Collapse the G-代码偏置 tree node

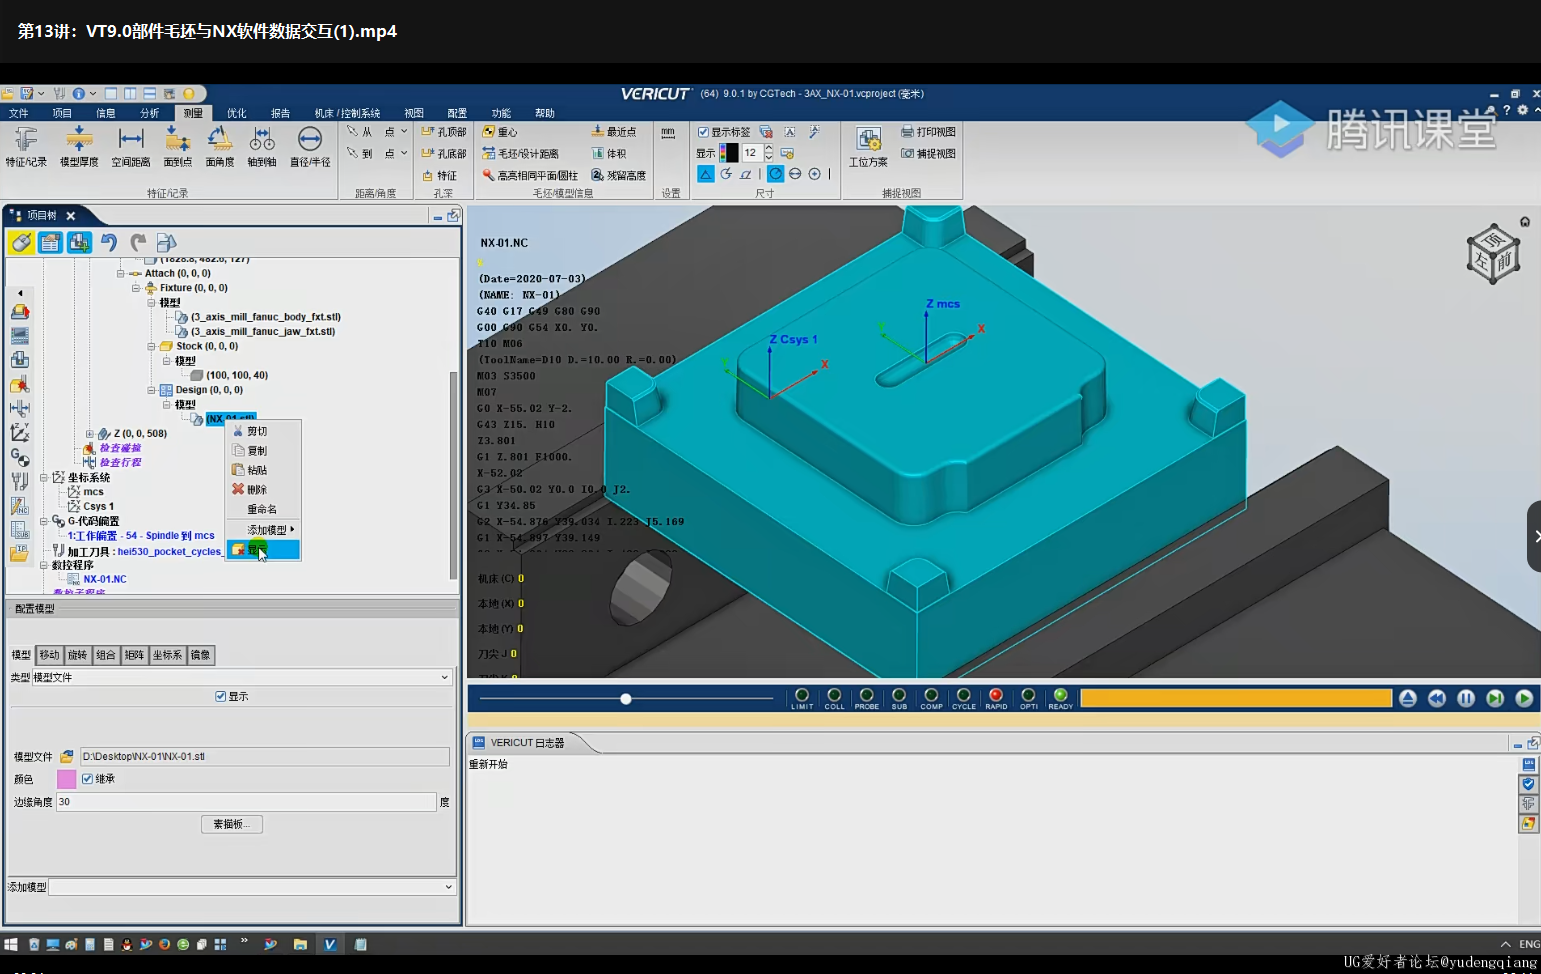click(x=44, y=521)
